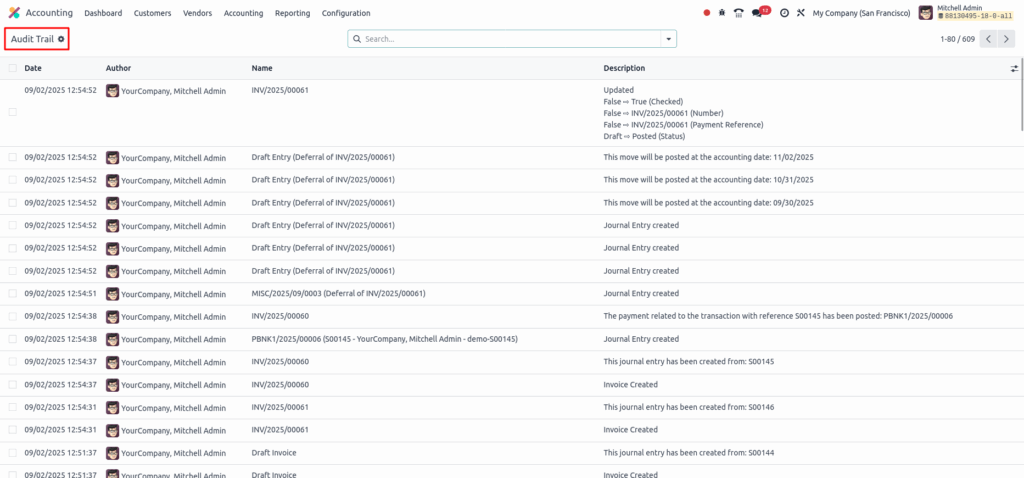Check the row created from S00146
1024x478 pixels.
pyautogui.click(x=12, y=407)
